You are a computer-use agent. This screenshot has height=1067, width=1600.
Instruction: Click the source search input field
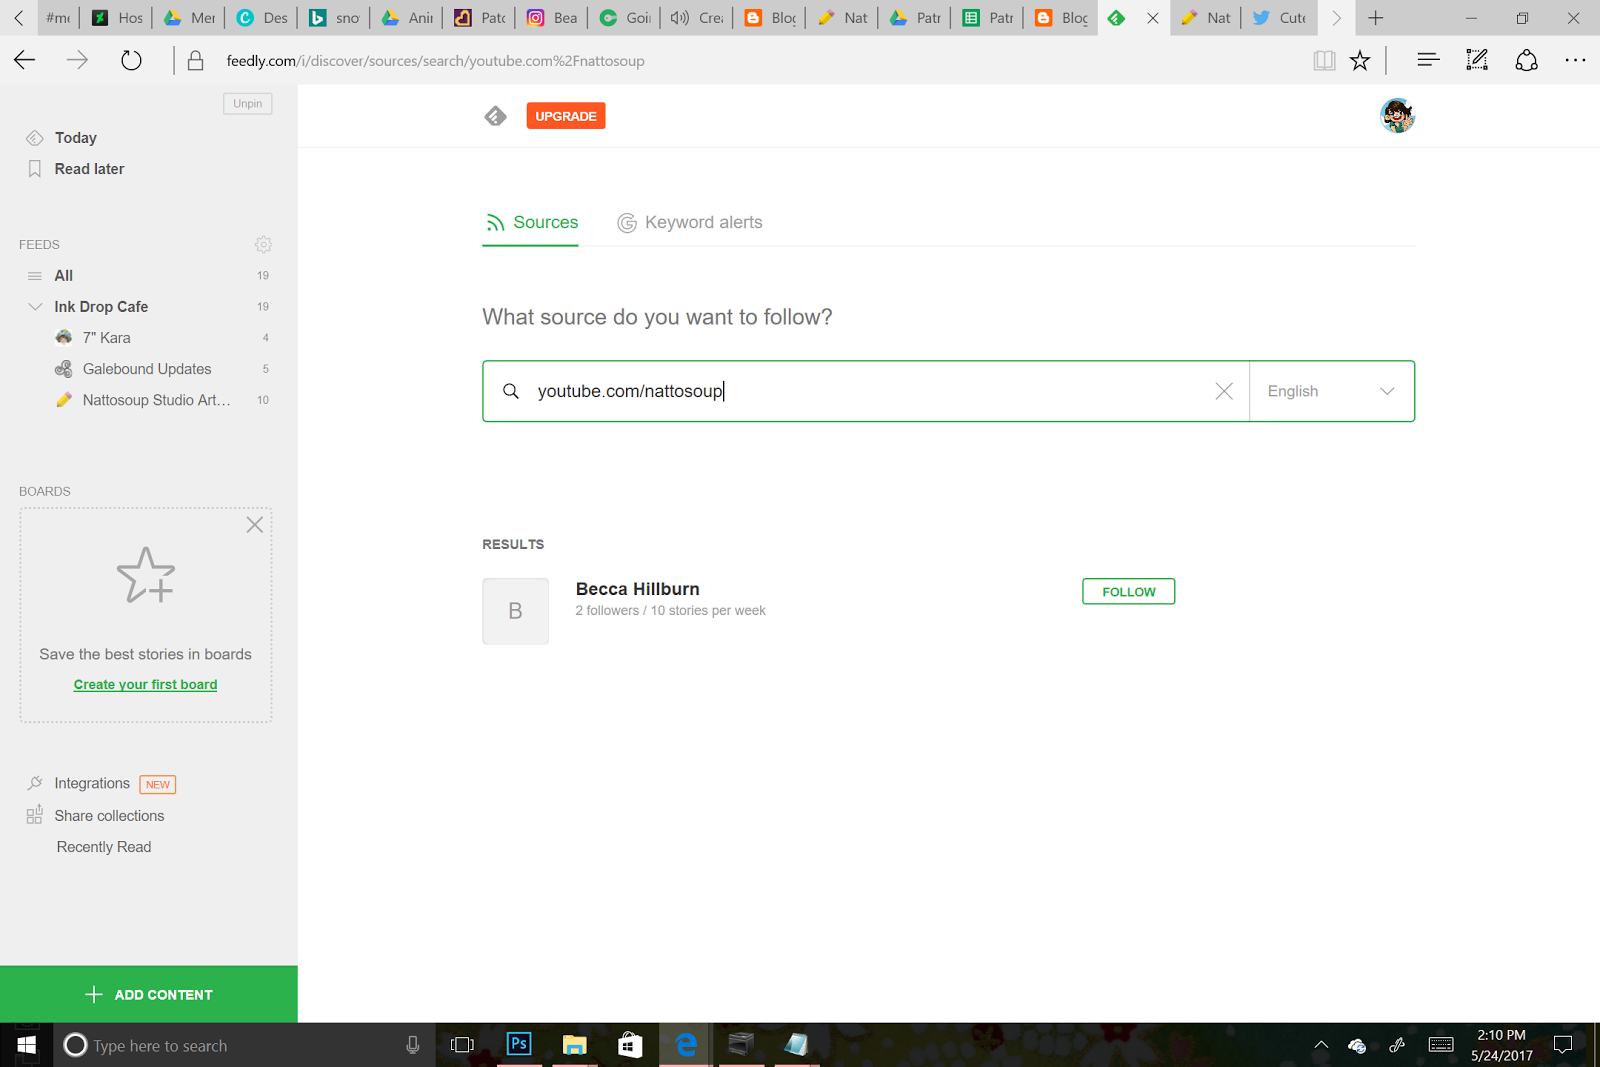pos(867,391)
